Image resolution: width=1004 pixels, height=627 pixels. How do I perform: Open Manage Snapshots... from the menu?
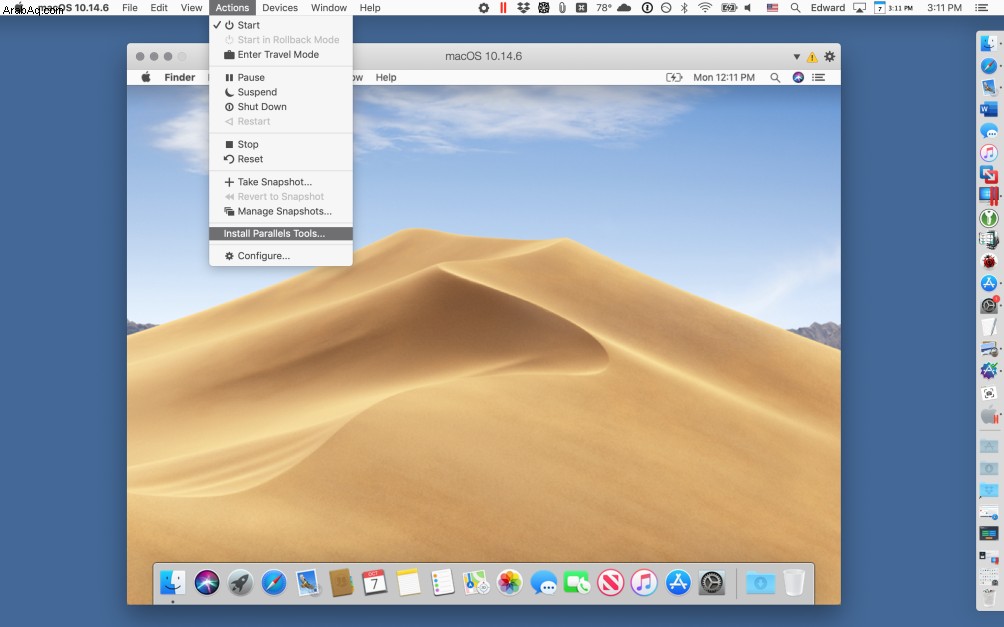[280, 211]
